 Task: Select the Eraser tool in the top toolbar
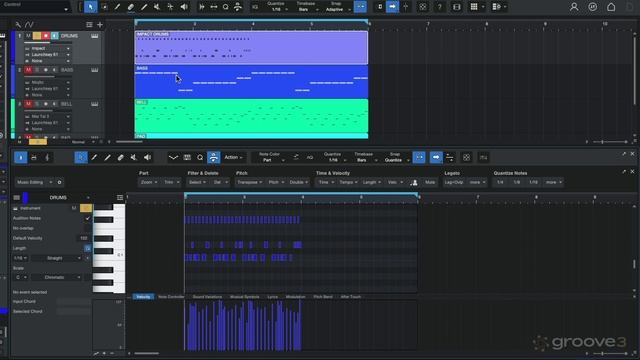[x=131, y=7]
